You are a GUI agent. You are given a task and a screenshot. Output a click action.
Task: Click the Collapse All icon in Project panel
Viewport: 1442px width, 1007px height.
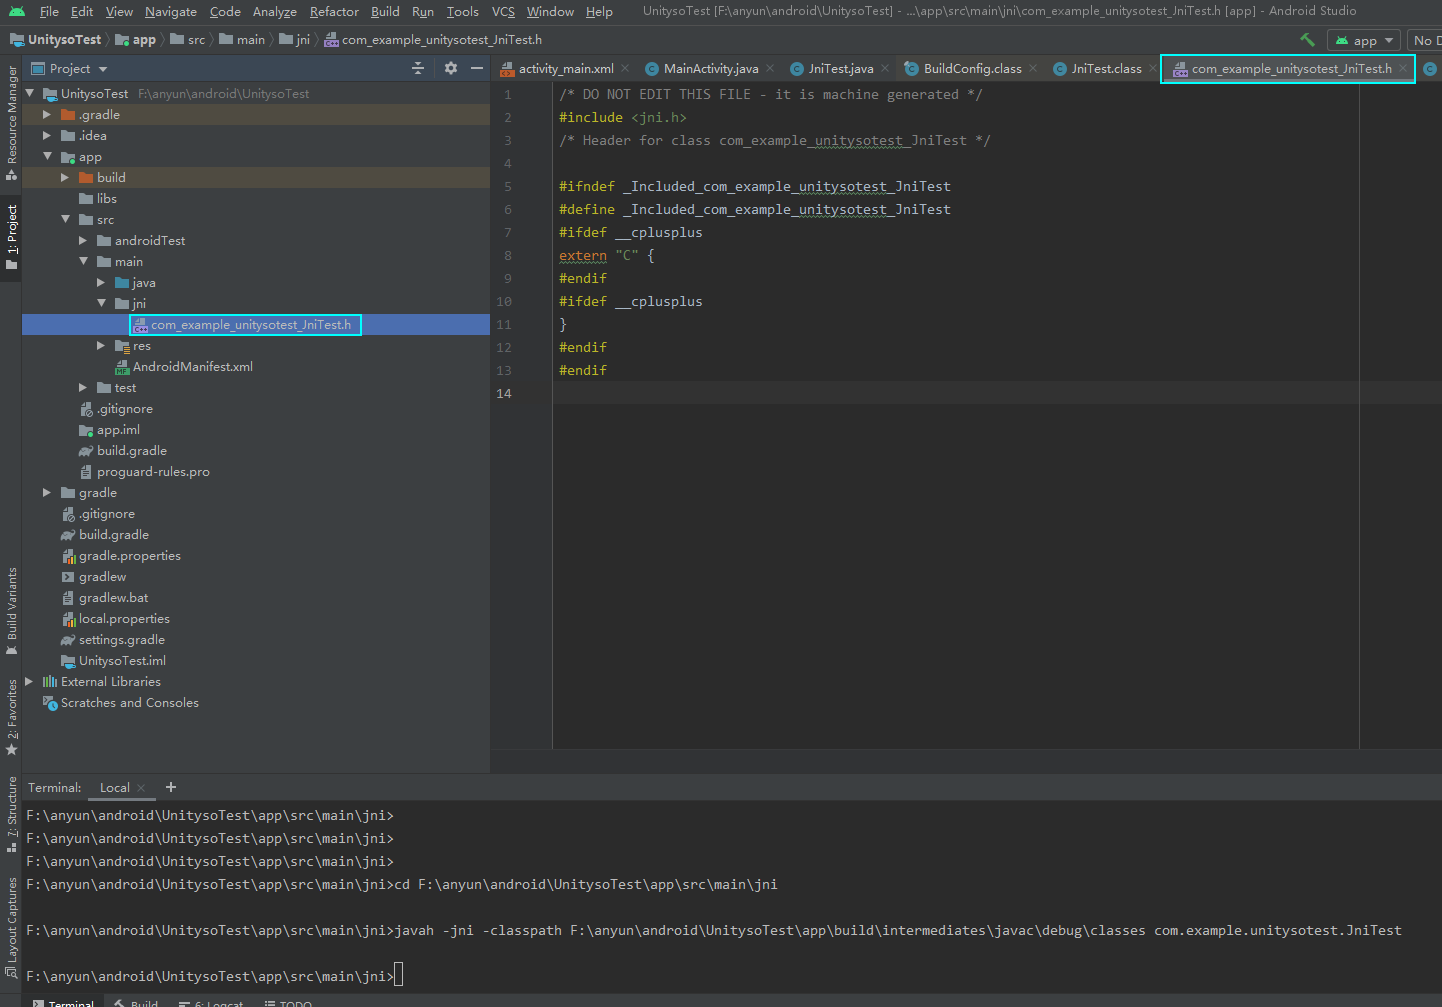click(418, 68)
